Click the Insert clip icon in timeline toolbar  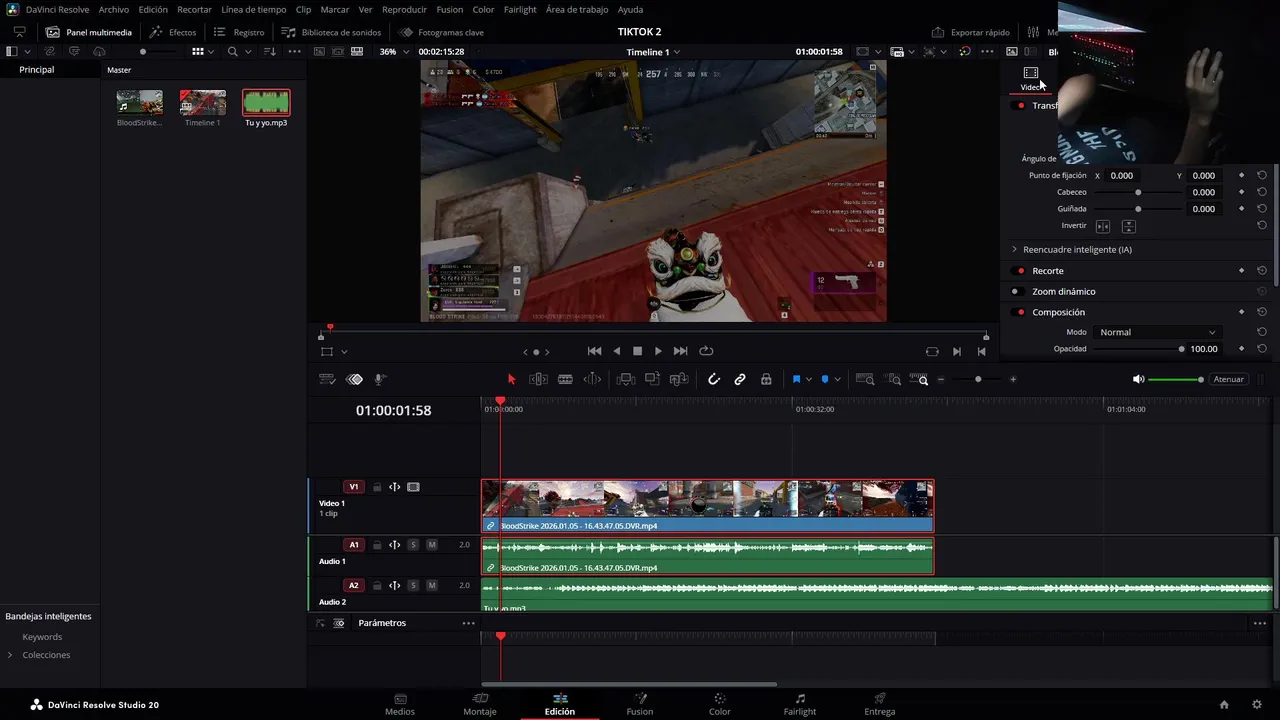coord(626,379)
